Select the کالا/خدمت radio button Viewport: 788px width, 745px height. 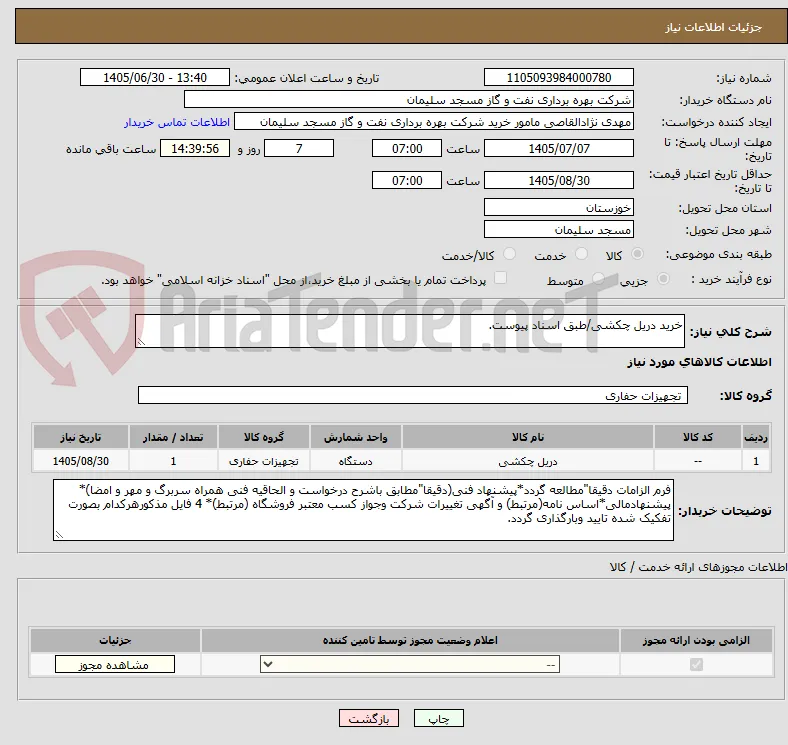510,254
